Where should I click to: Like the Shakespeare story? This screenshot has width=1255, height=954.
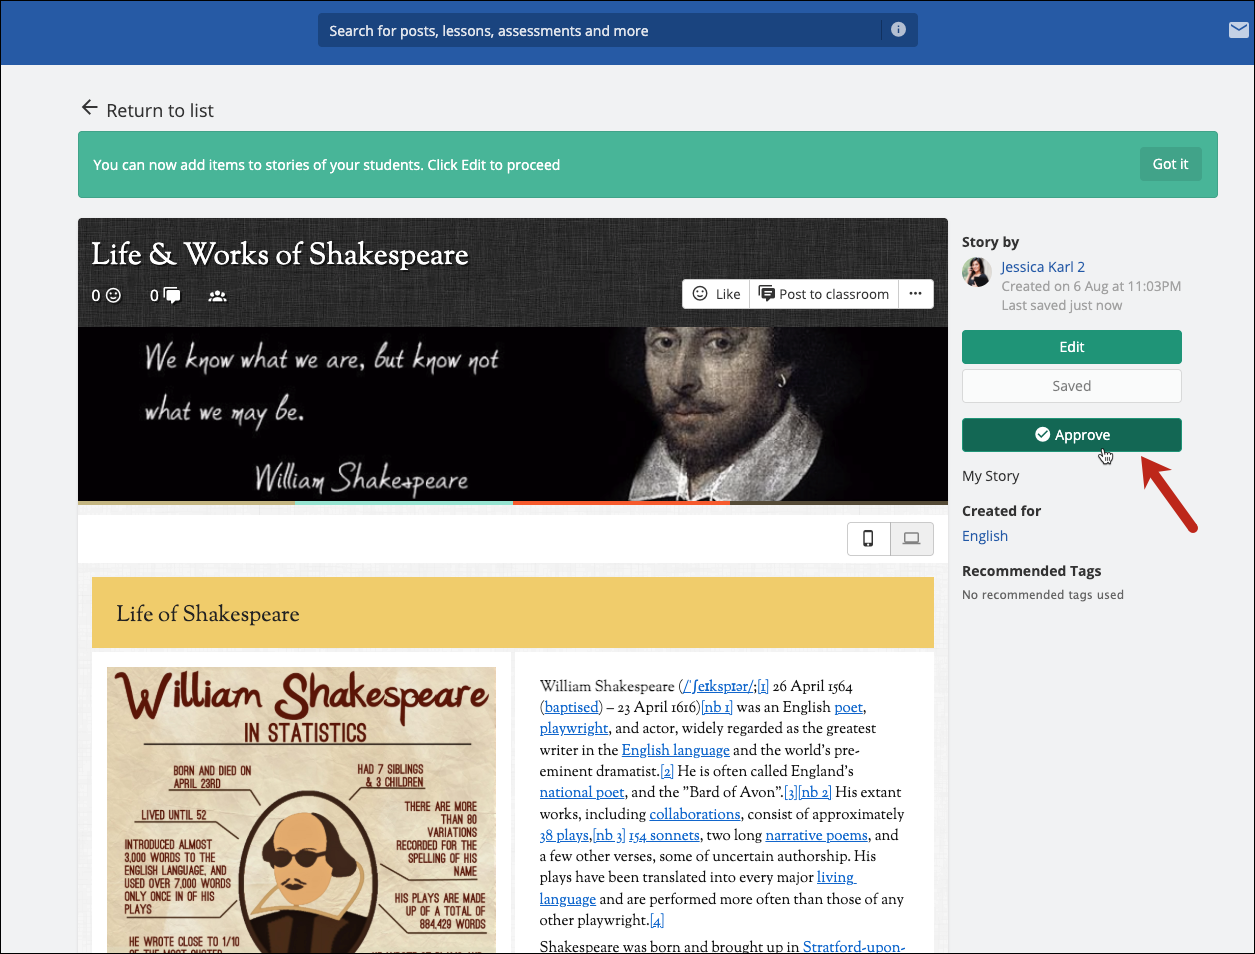tap(717, 294)
